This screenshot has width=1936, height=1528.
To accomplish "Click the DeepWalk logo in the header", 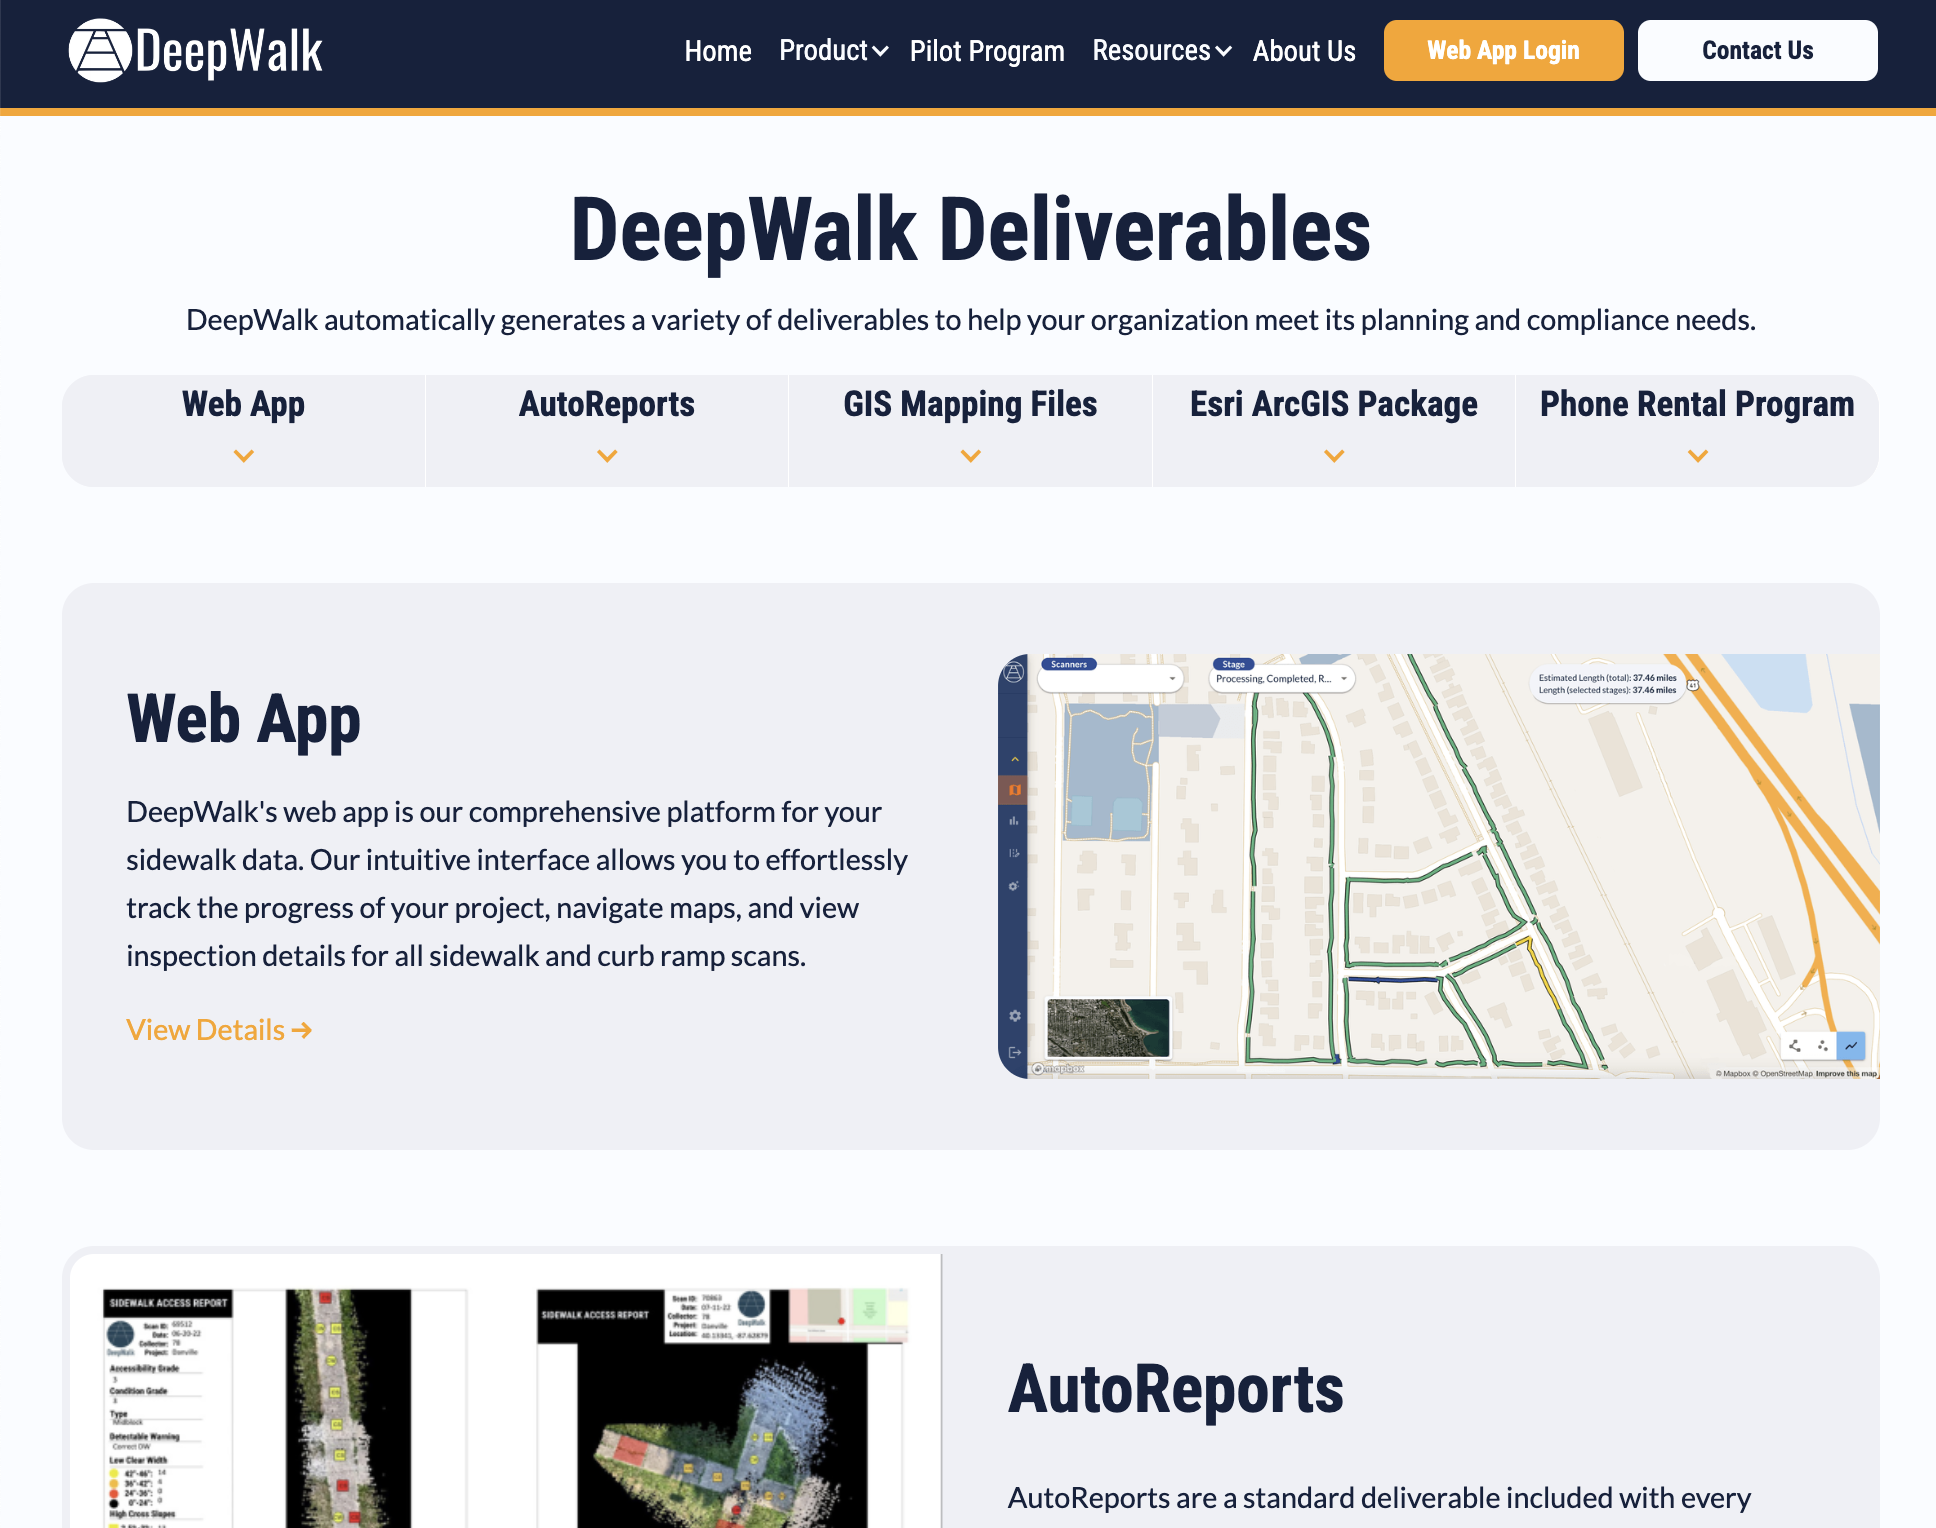I will click(196, 51).
